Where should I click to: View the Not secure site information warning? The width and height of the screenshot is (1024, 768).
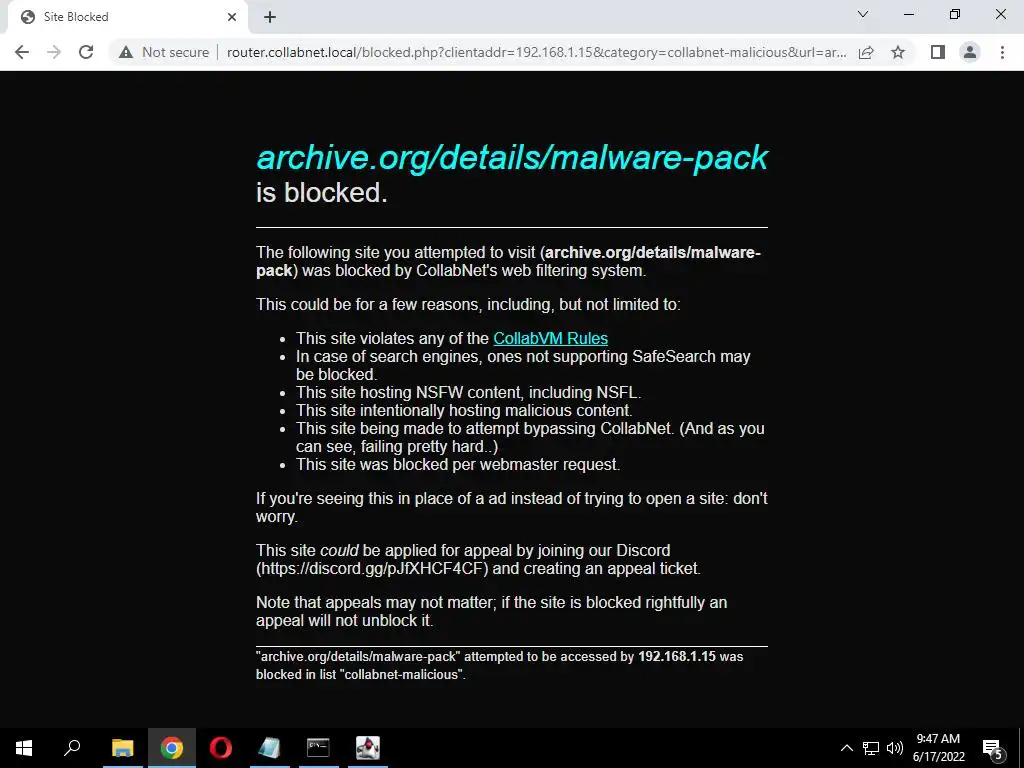pos(163,52)
